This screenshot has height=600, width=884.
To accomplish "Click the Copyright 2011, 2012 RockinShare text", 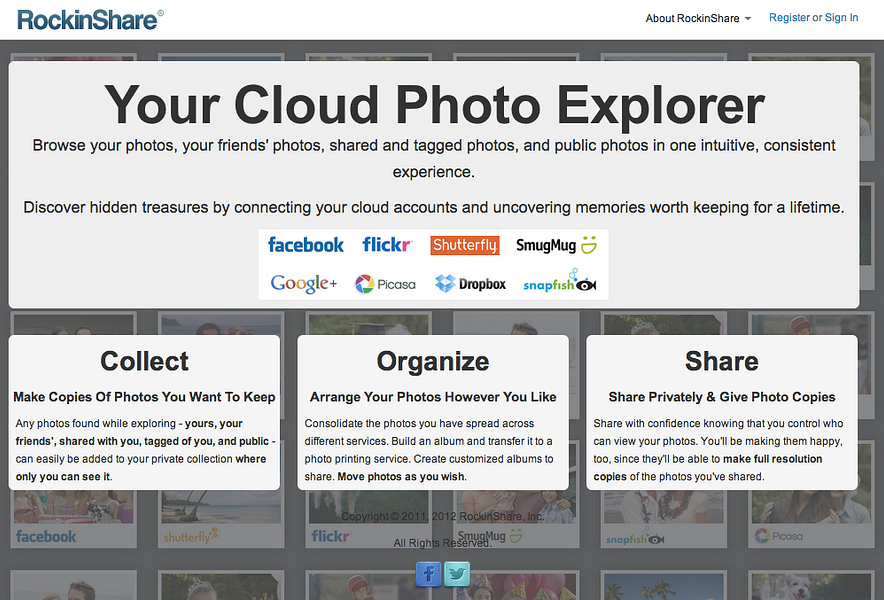I will pos(443,517).
